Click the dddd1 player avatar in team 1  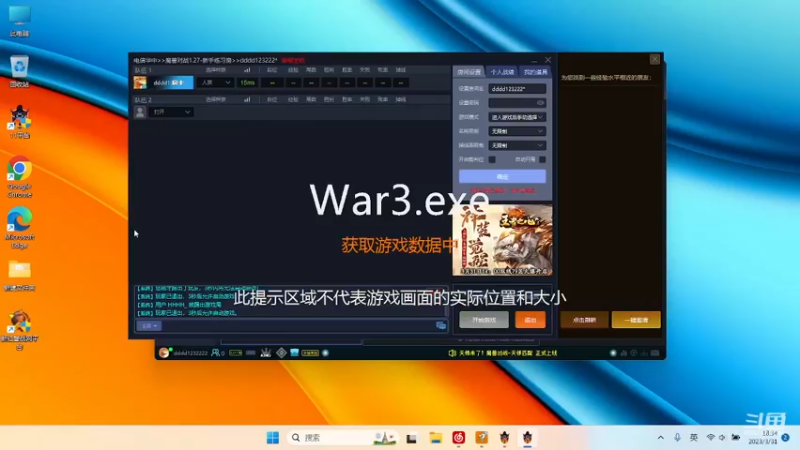(x=140, y=83)
